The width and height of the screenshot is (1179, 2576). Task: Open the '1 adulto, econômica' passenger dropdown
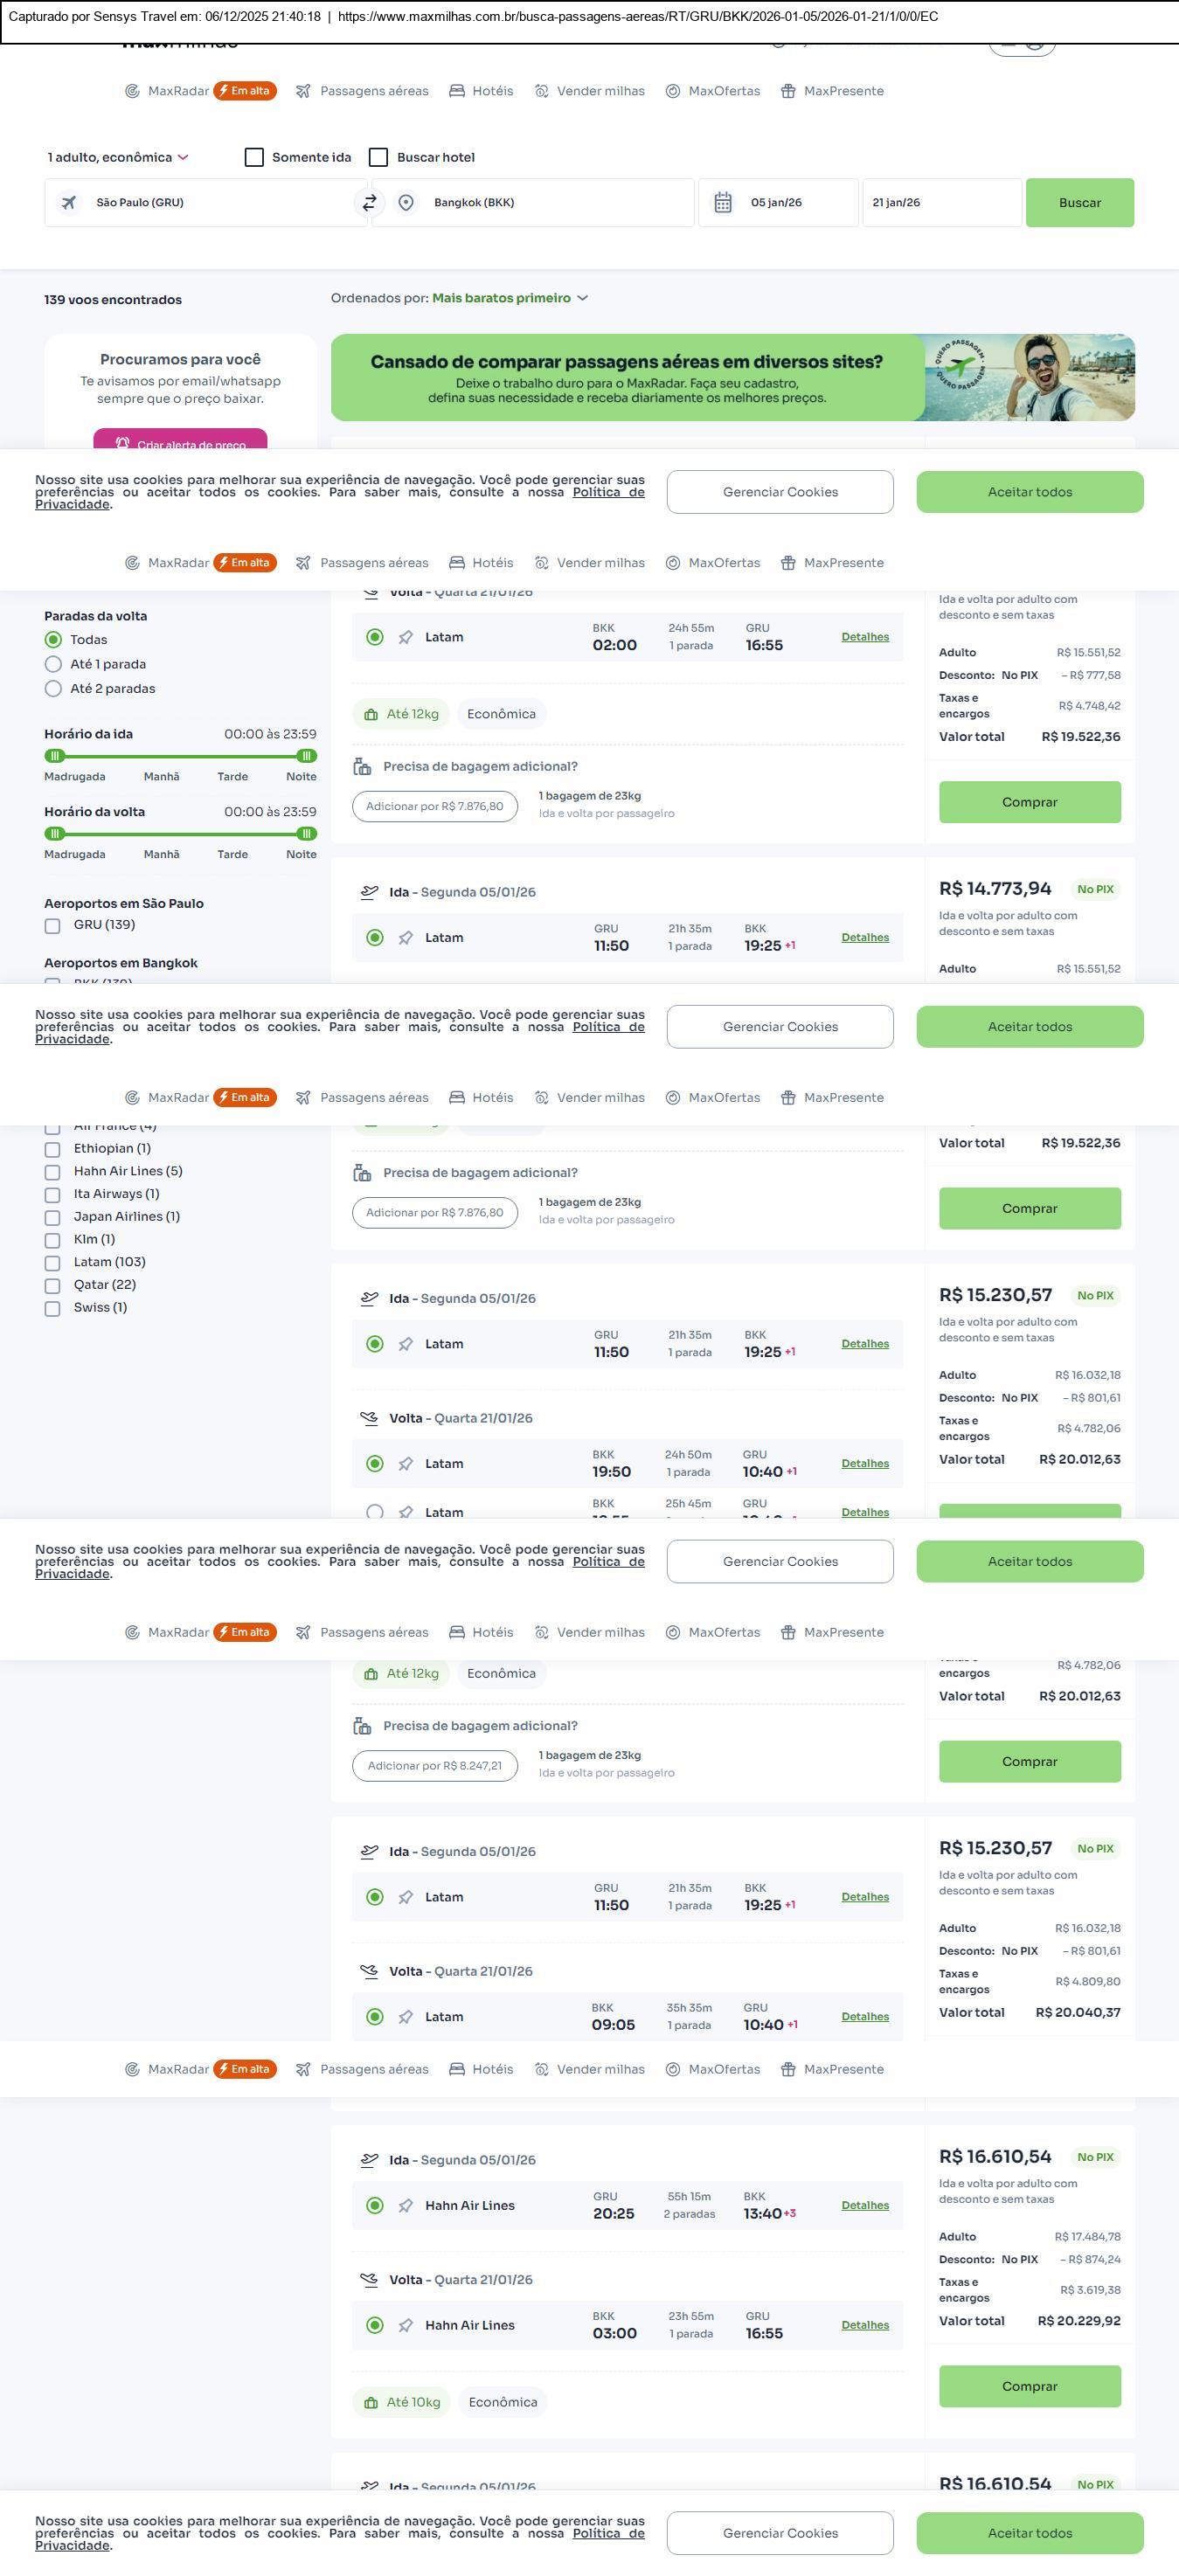coord(118,157)
